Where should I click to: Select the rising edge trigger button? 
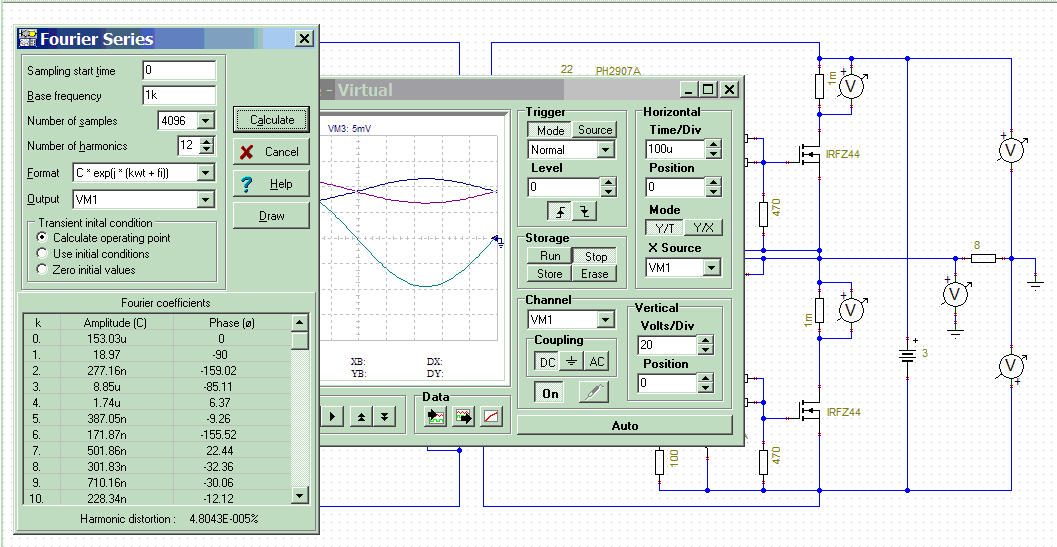[x=560, y=211]
